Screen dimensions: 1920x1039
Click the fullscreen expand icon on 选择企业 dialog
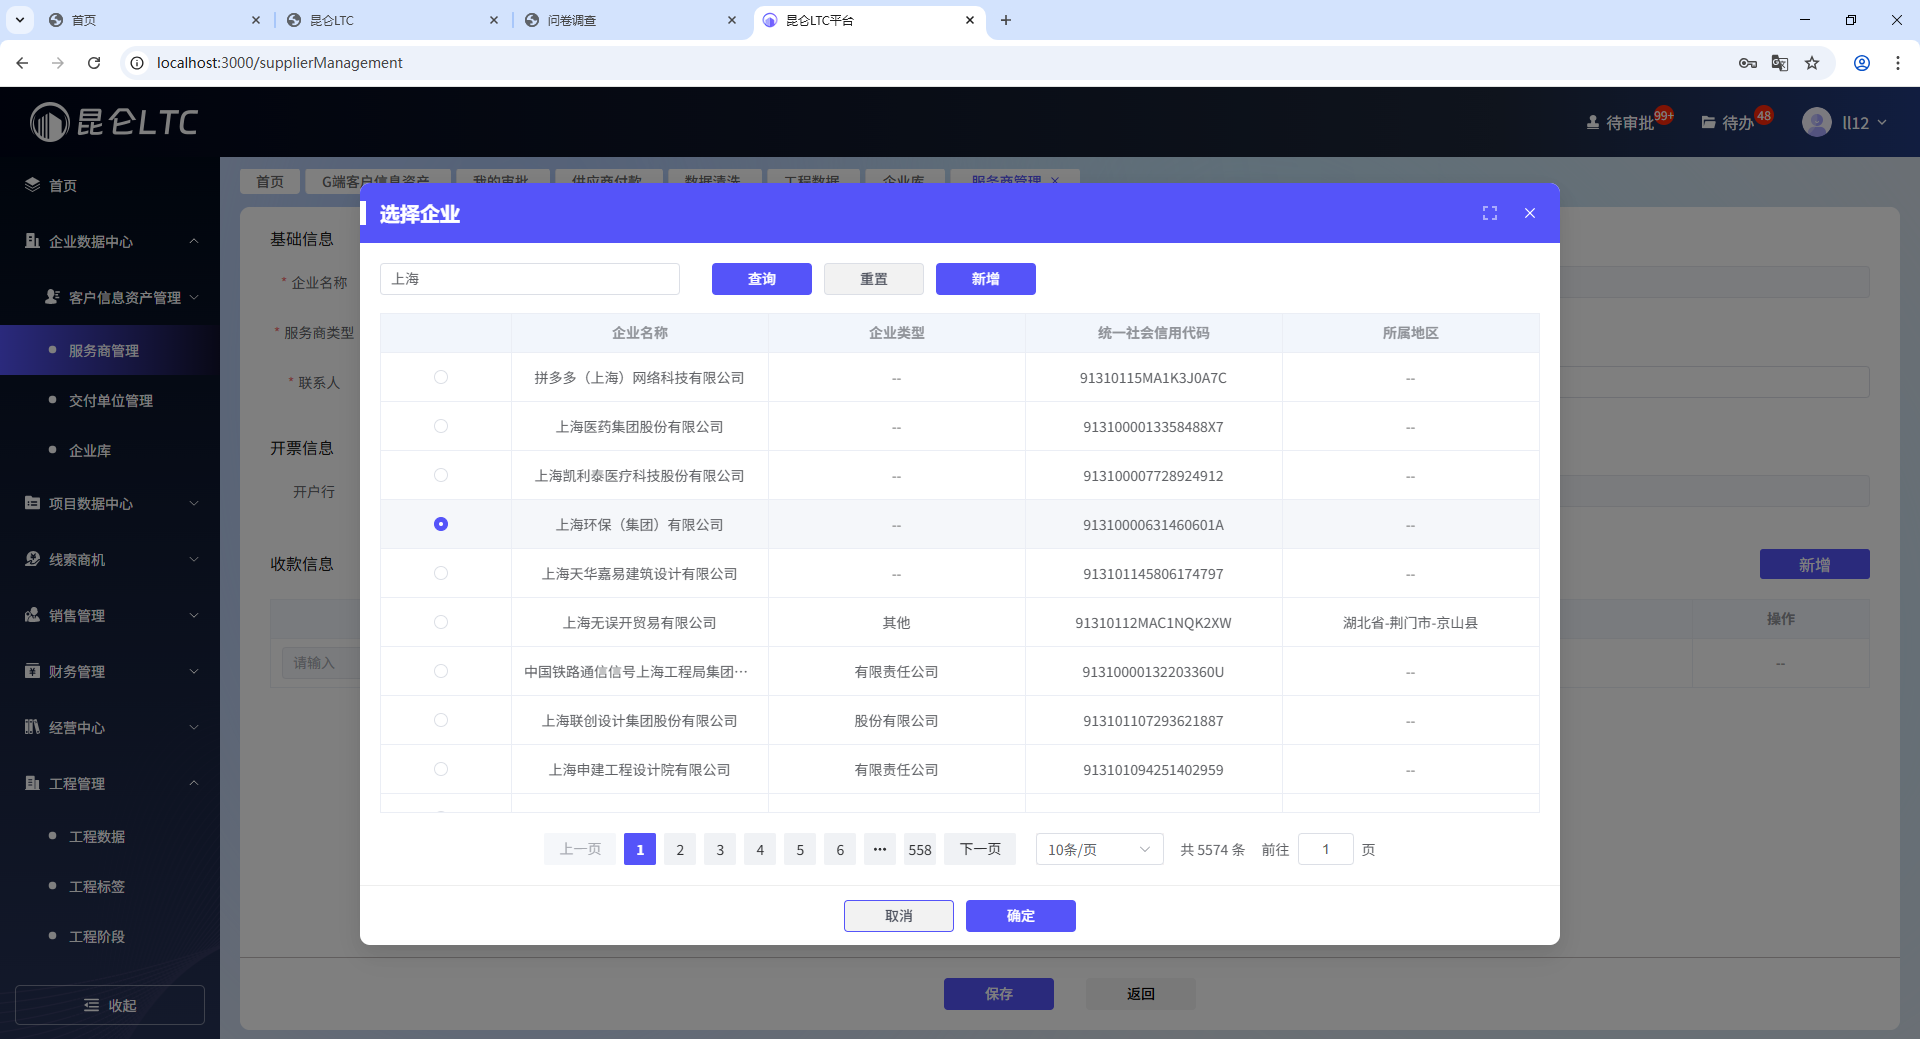pyautogui.click(x=1489, y=213)
